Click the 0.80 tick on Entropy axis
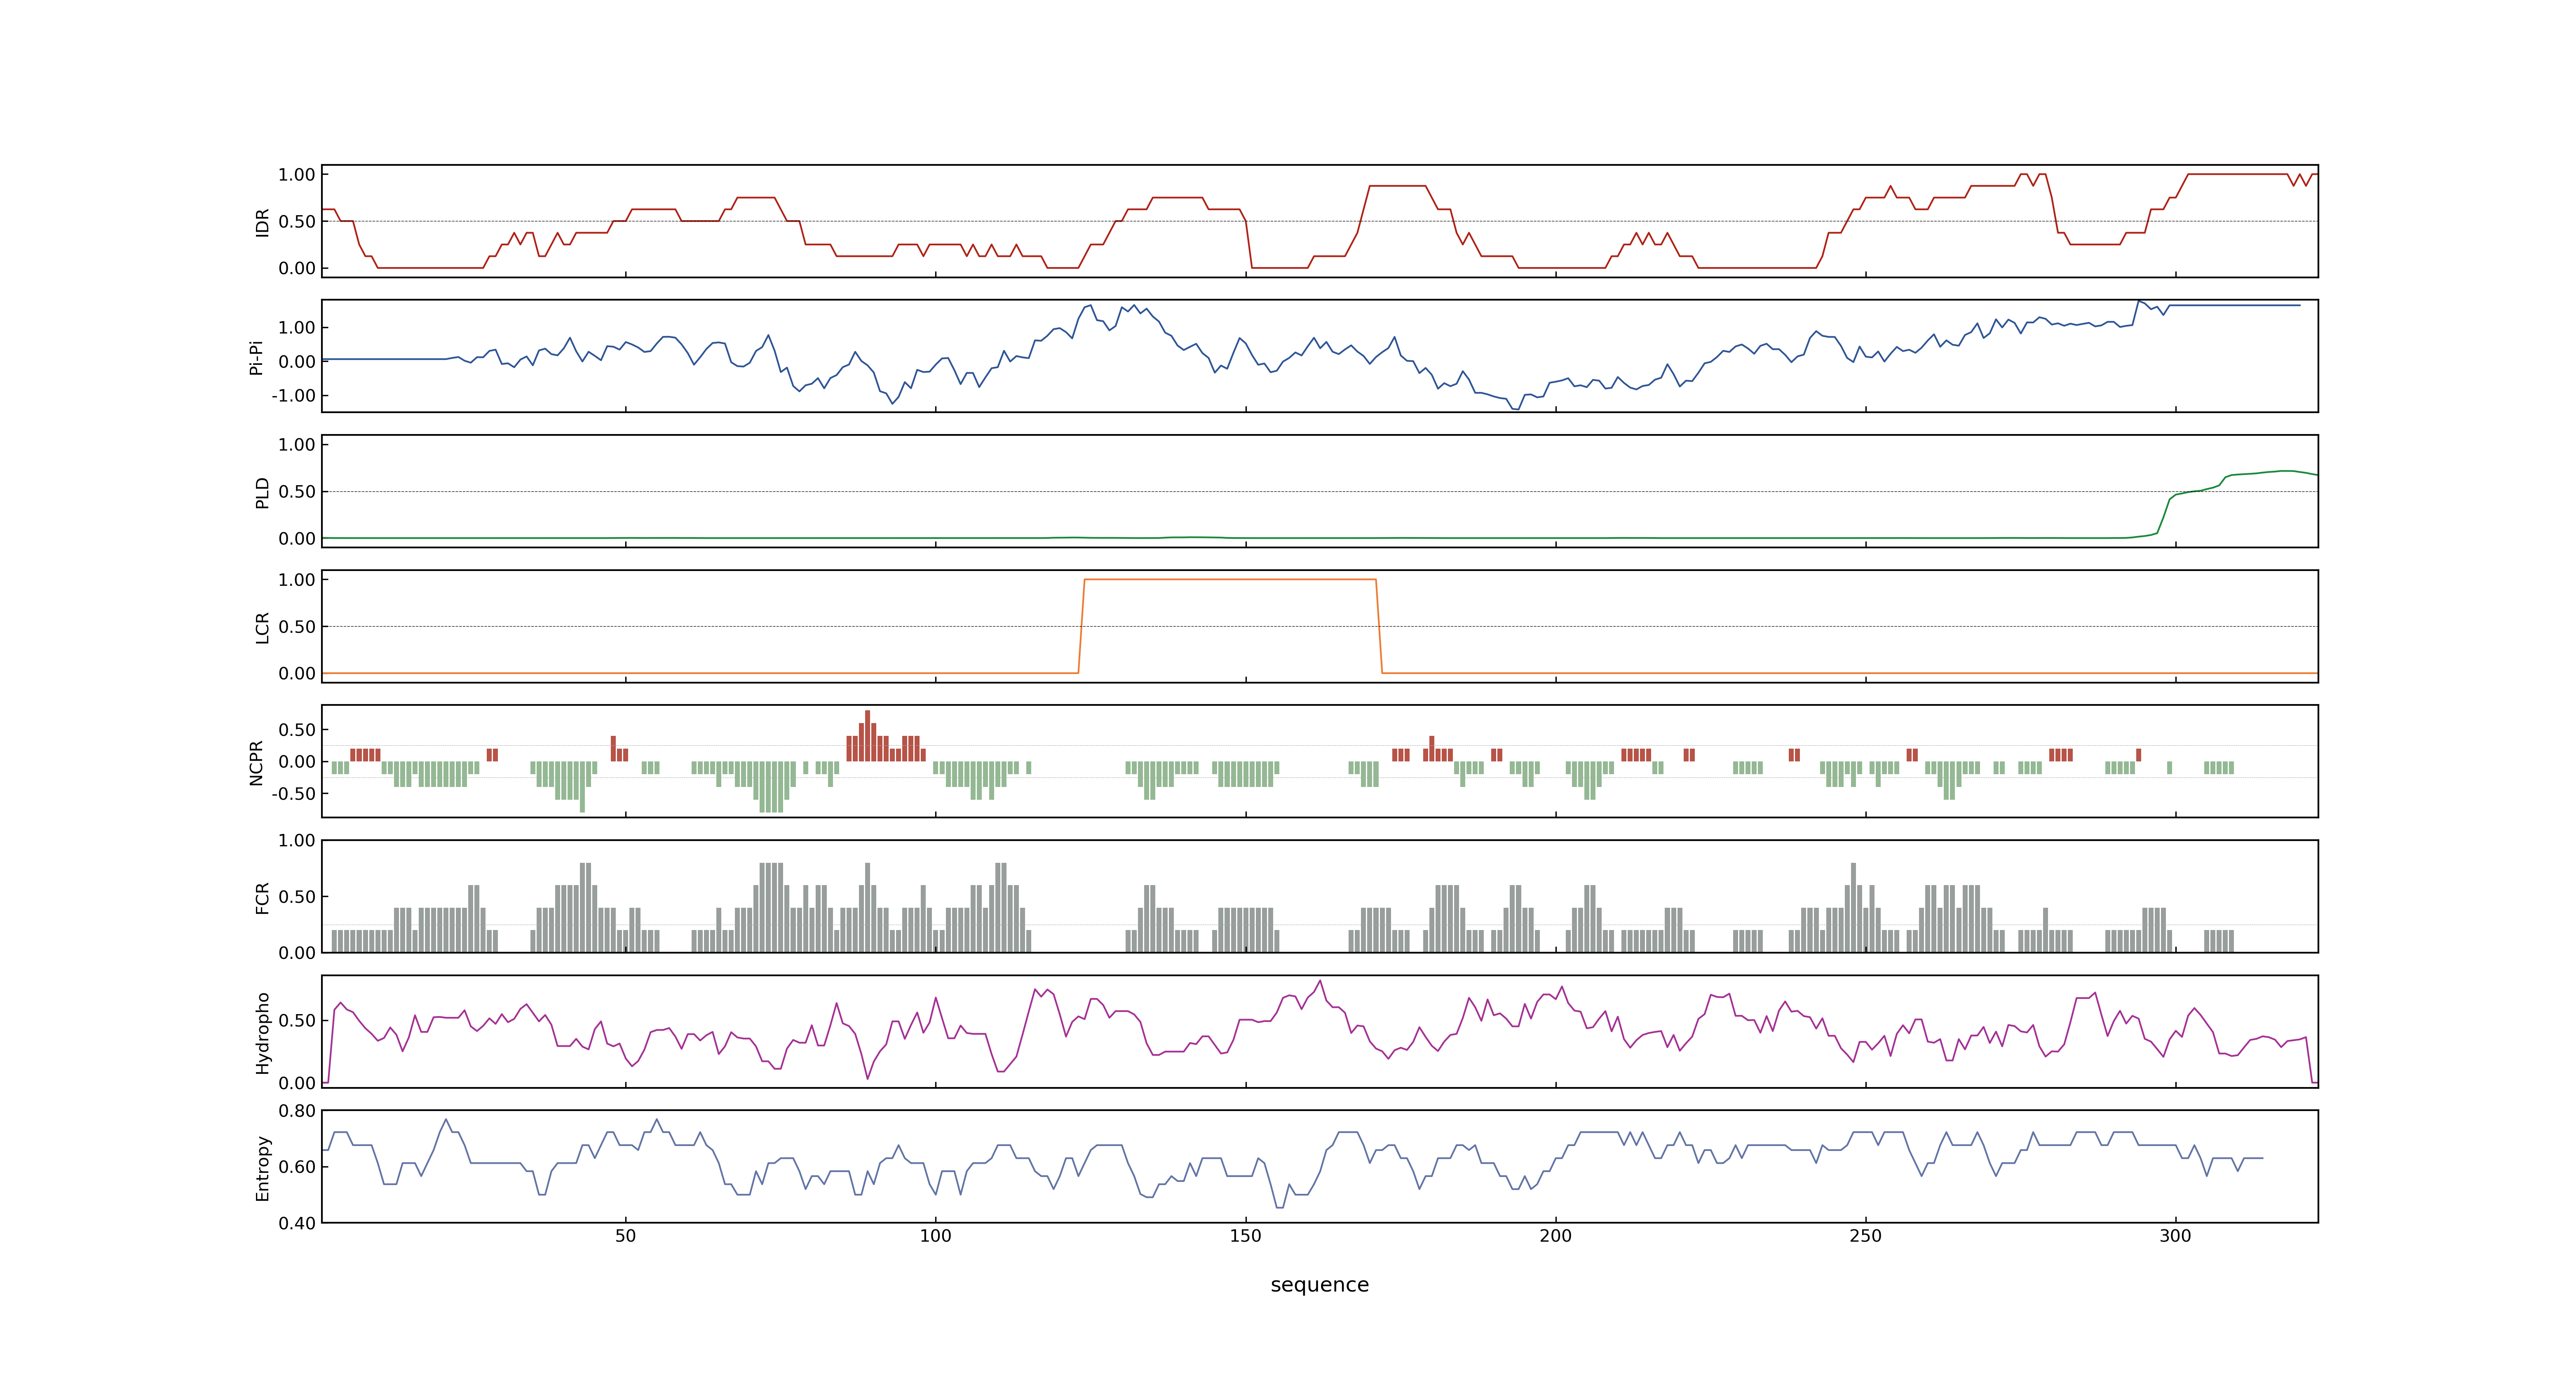The image size is (2576, 1374). coord(297,1111)
